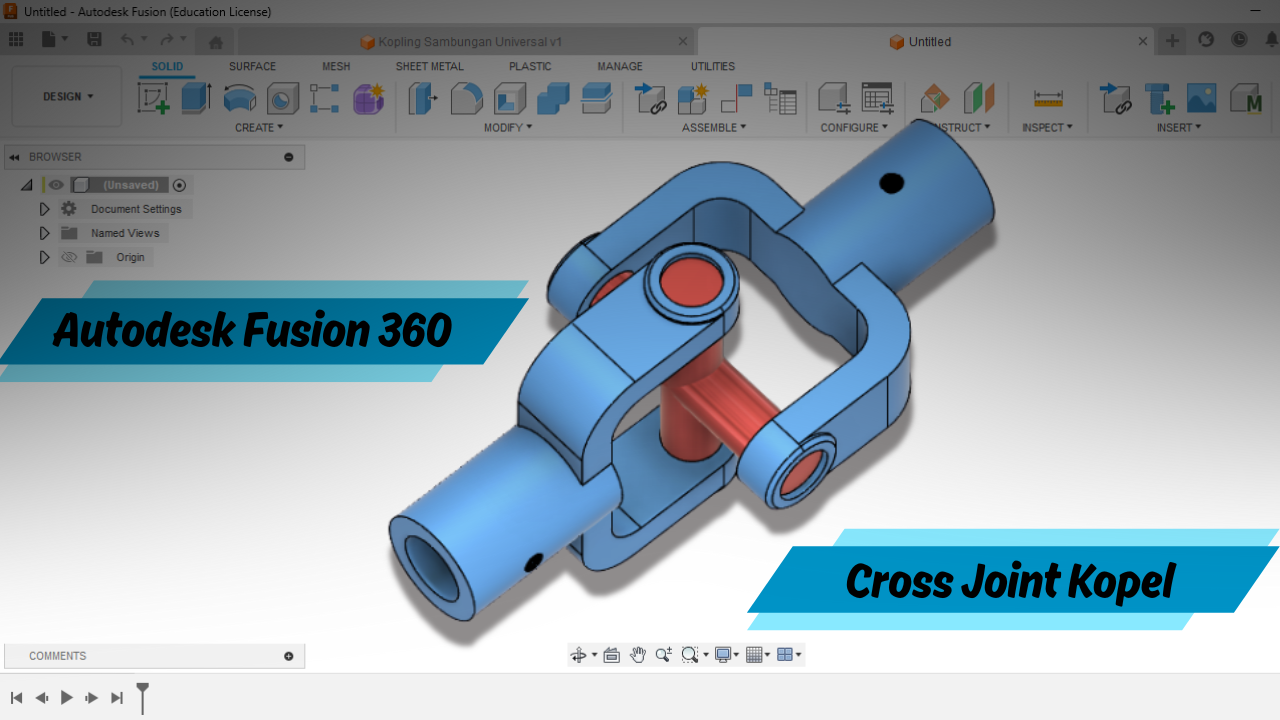Switch to the SURFACE tab
Image resolution: width=1280 pixels, height=720 pixels.
252,66
